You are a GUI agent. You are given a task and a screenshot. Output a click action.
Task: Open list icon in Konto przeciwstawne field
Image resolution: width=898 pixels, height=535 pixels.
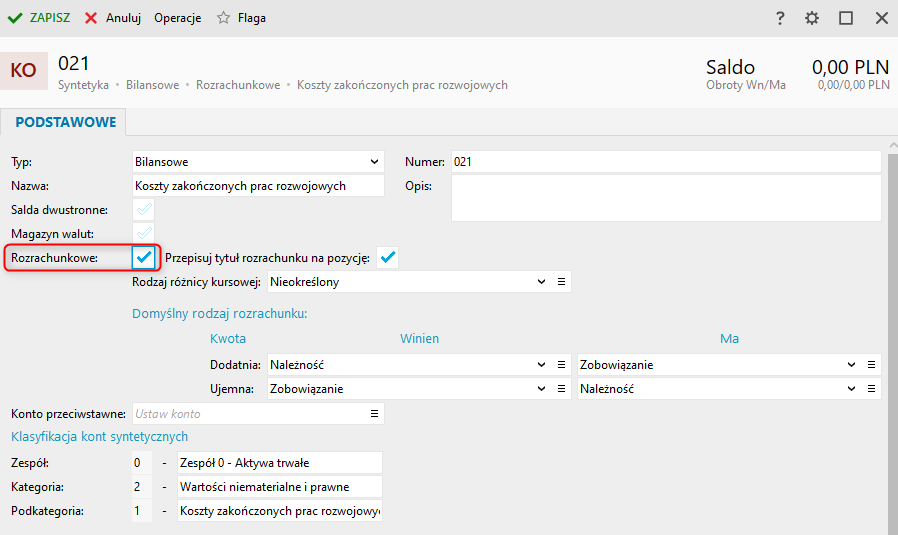coord(374,413)
